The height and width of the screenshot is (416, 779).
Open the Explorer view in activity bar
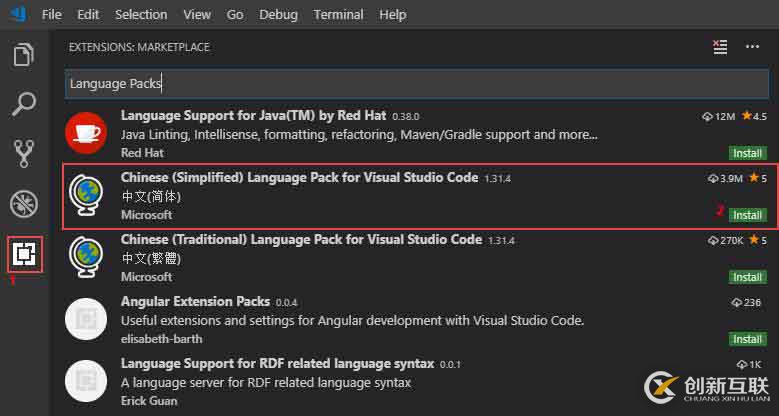[x=24, y=54]
